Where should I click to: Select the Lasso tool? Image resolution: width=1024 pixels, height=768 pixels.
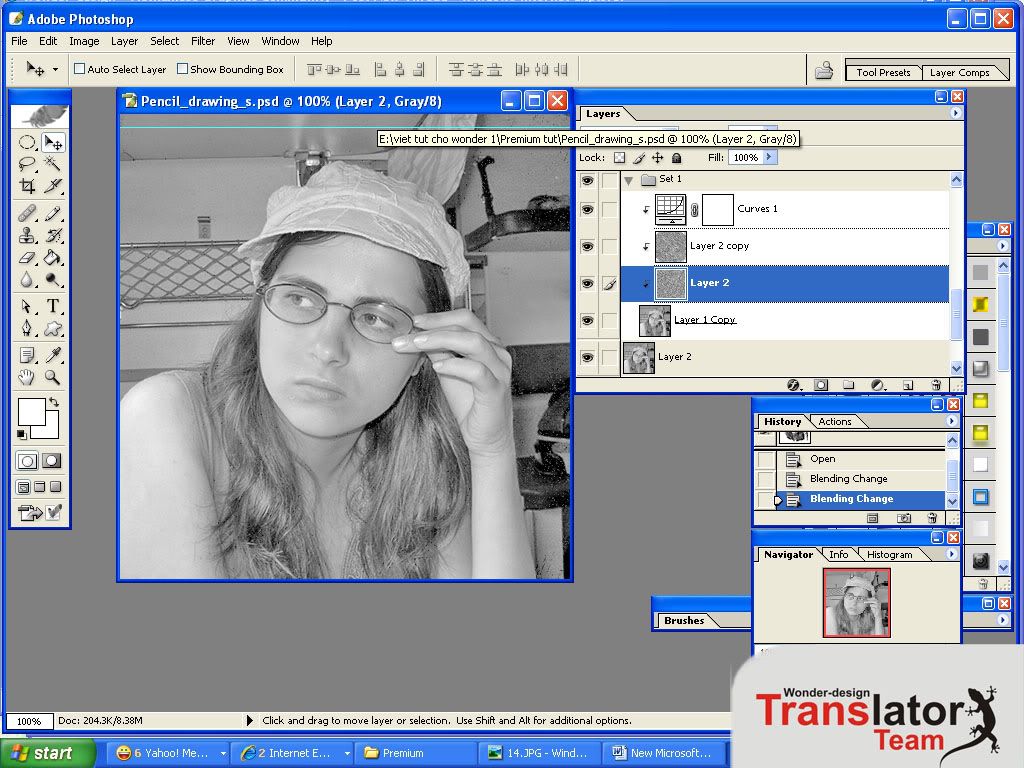tap(27, 163)
